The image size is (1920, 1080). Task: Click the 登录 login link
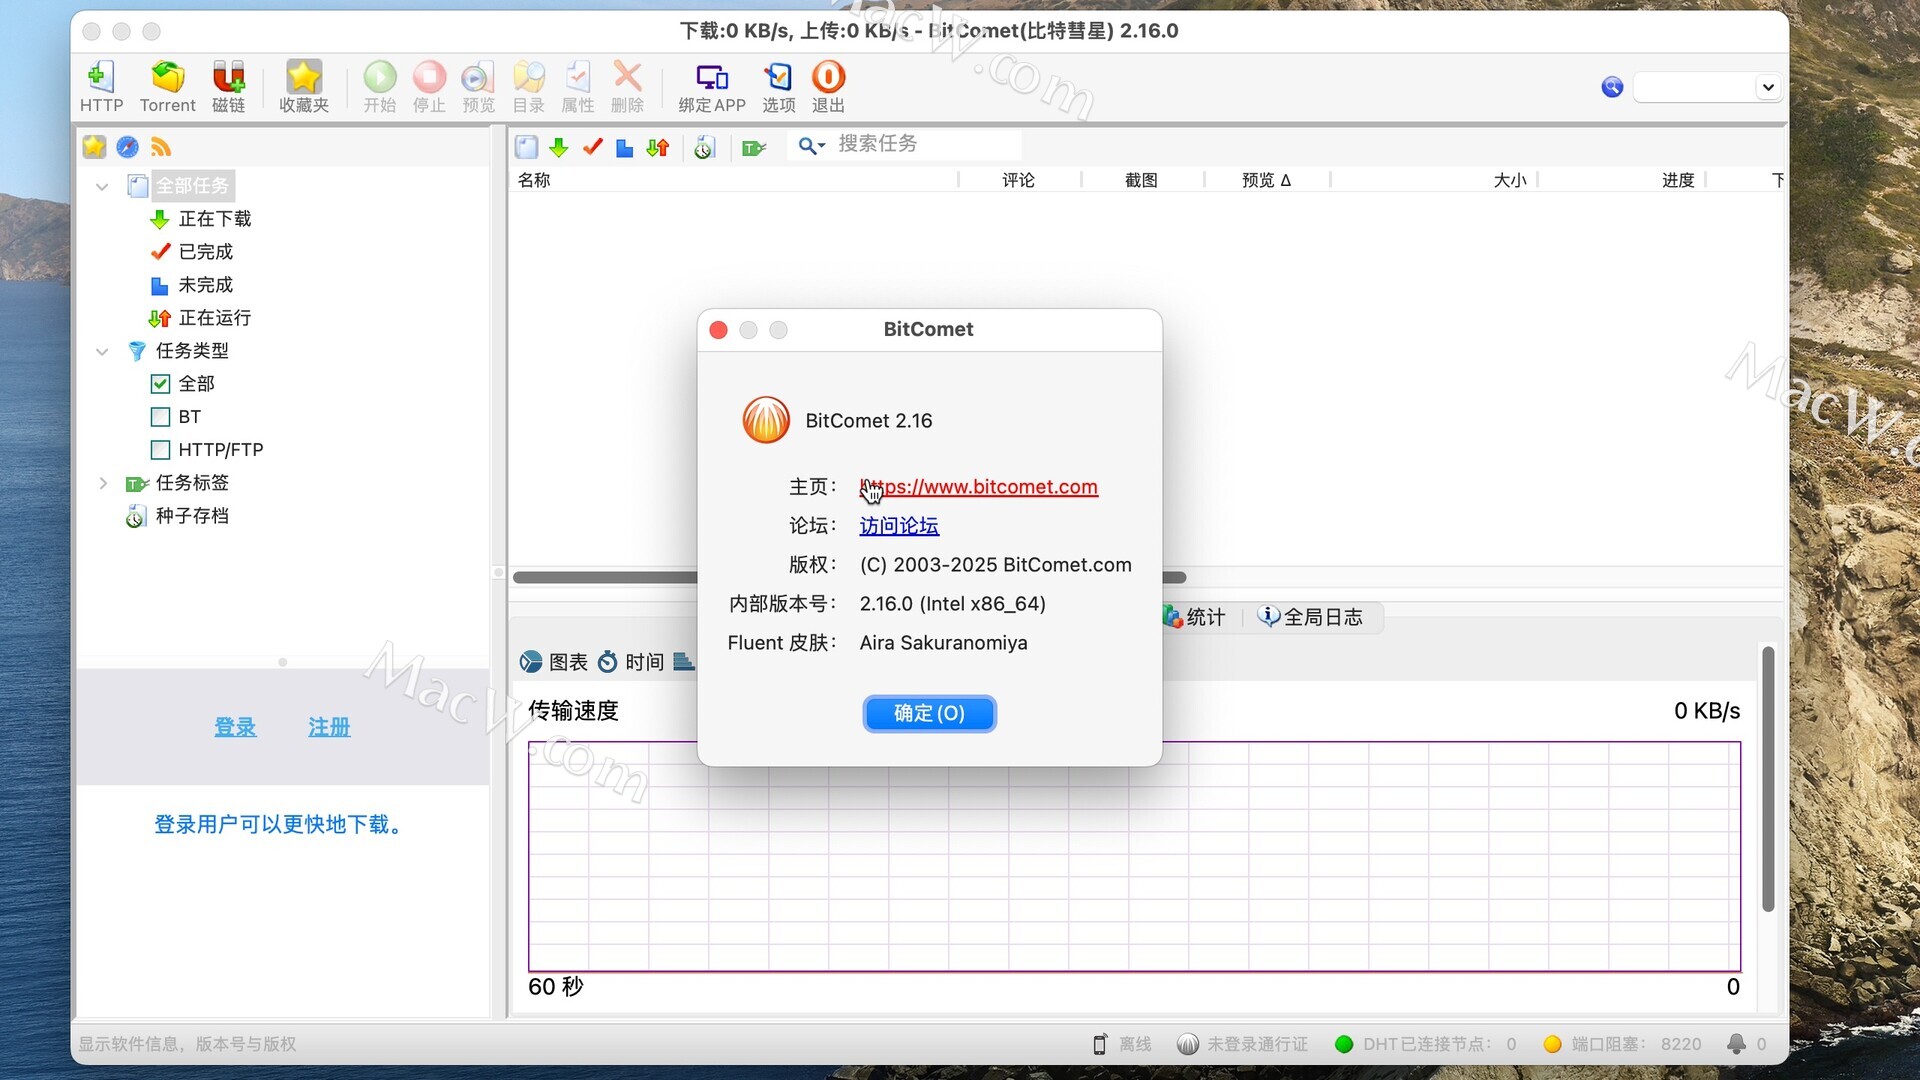(x=235, y=727)
